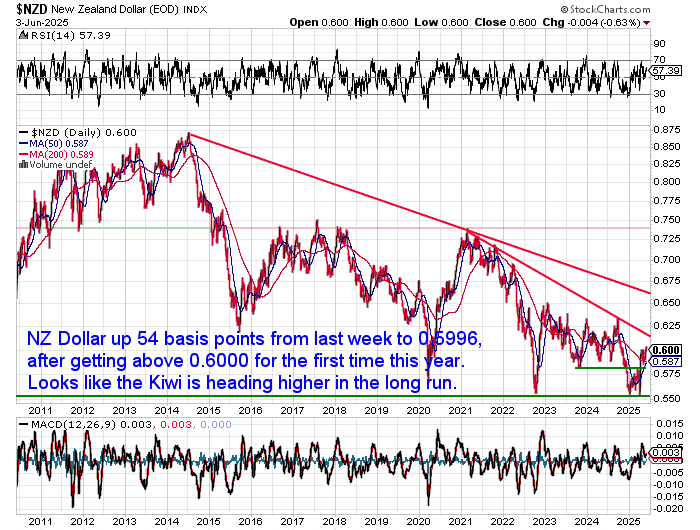
Task: Click the 'MA(200) 0.589' legend entry
Action: (61, 155)
